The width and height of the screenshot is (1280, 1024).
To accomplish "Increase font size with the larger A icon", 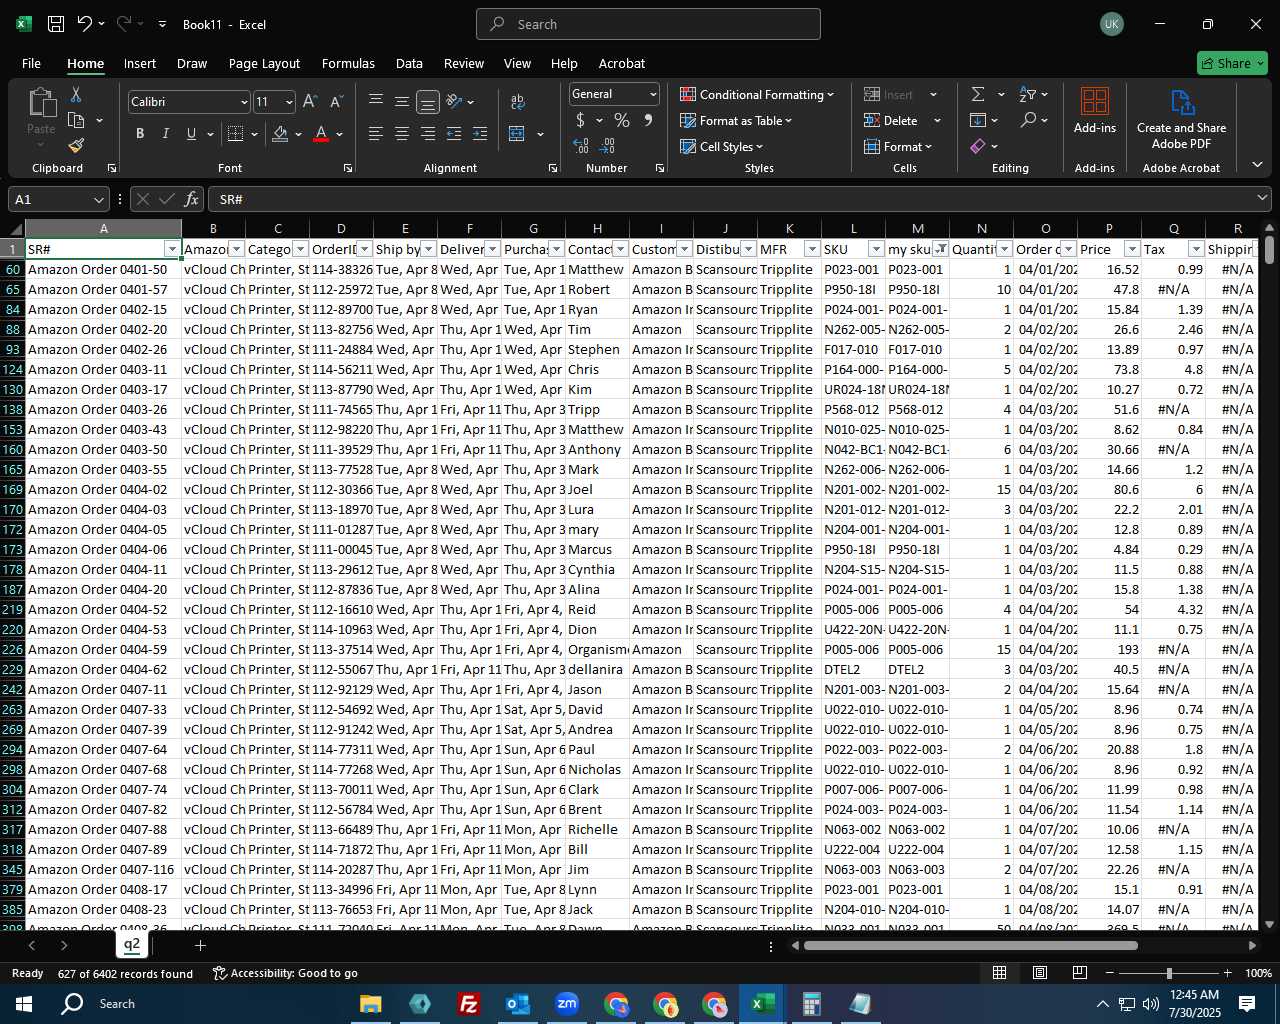I will (310, 102).
